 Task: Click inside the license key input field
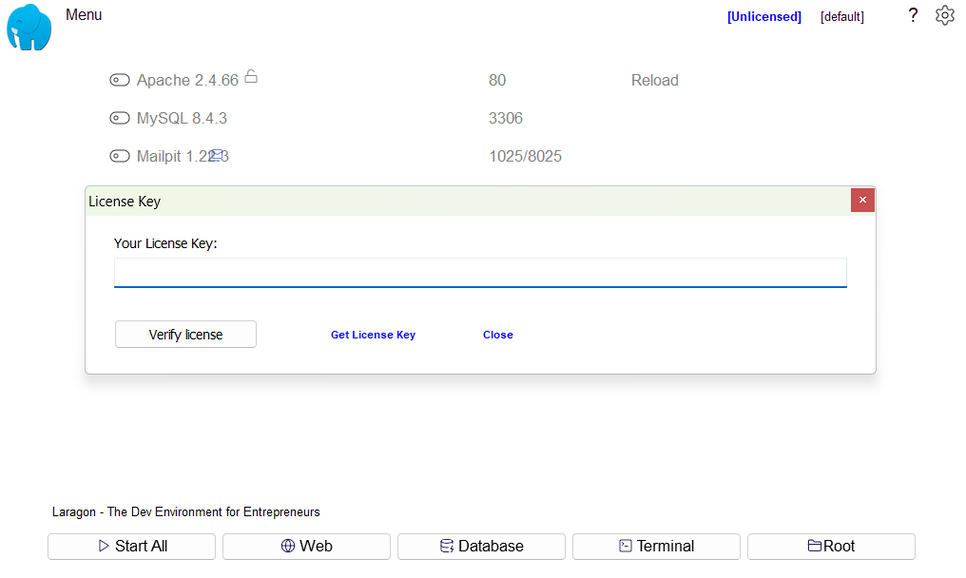pyautogui.click(x=480, y=272)
